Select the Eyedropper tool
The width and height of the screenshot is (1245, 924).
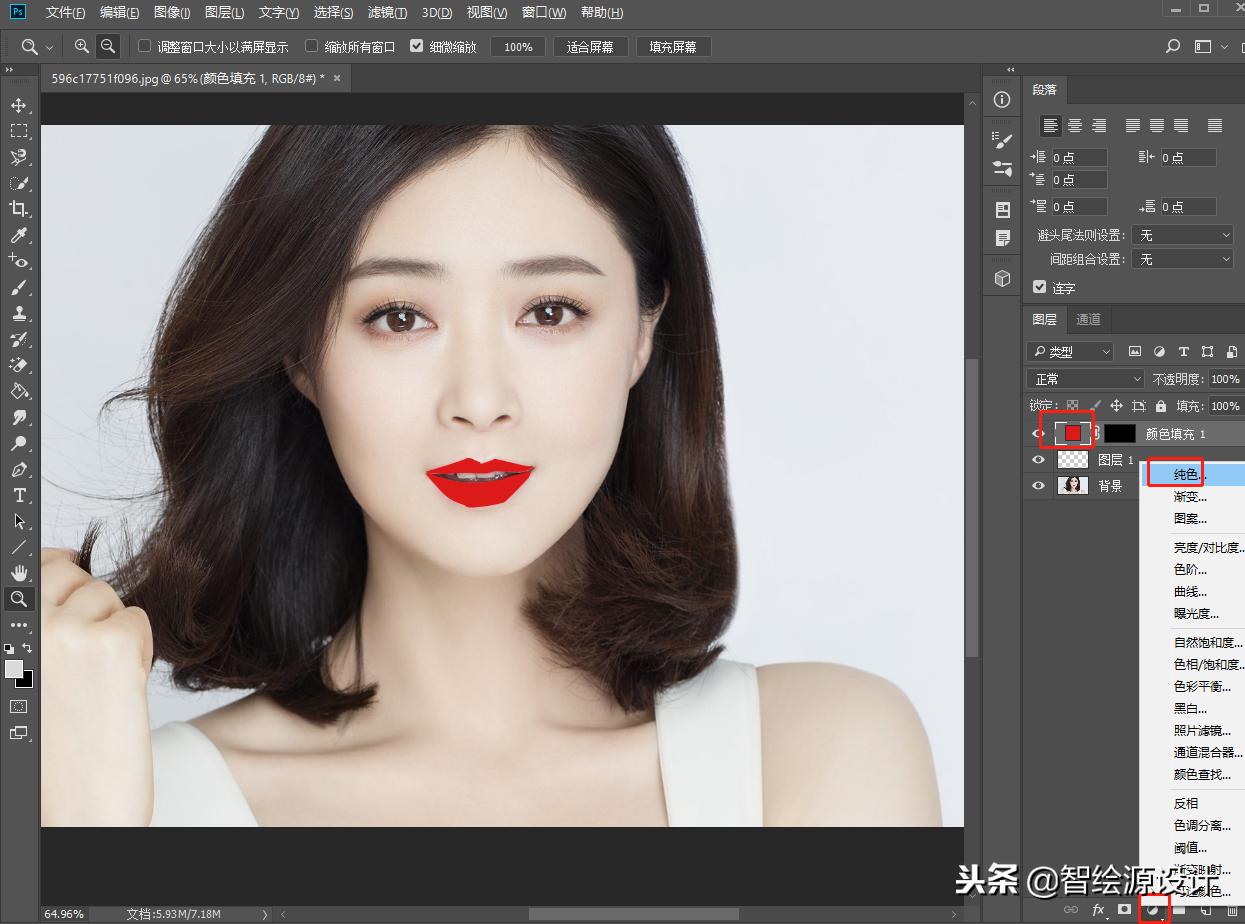coord(21,235)
